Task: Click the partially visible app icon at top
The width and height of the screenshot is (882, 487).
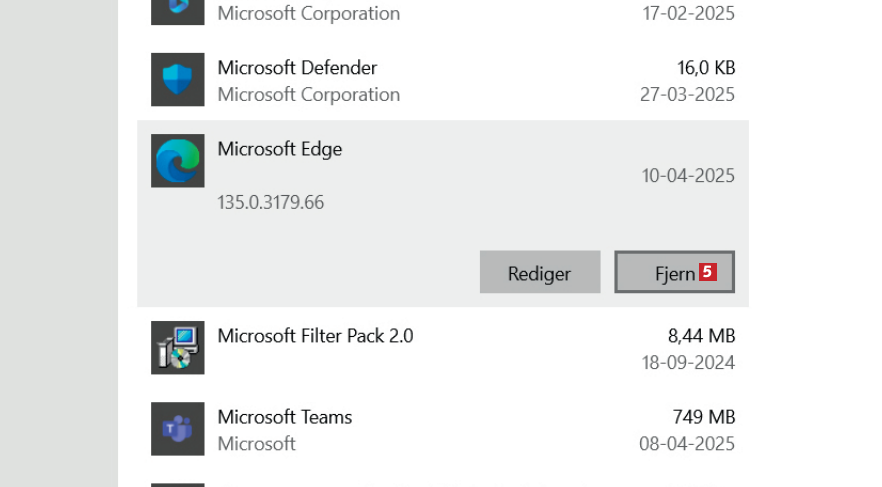Action: (178, 11)
